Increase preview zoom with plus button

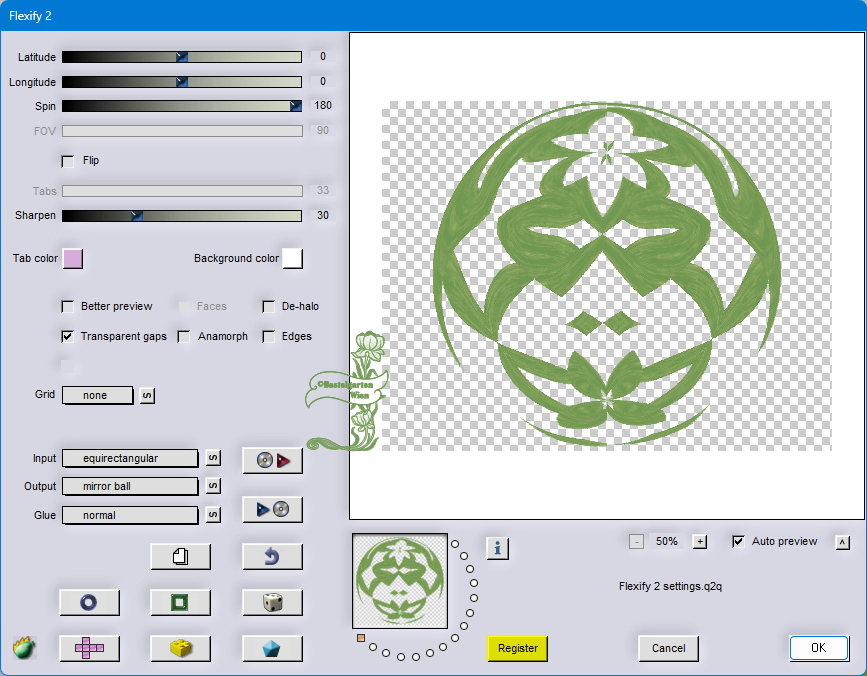[700, 542]
